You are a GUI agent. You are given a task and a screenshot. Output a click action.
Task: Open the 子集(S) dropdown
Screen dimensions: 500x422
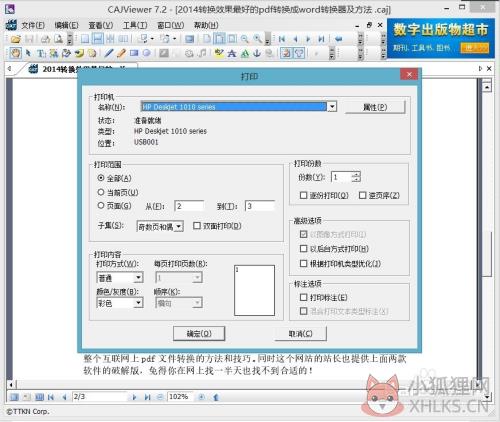tap(179, 227)
